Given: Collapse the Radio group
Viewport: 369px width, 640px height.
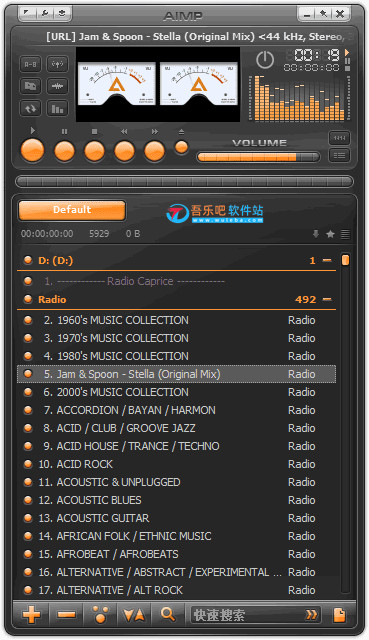Looking at the screenshot, I should coord(327,299).
